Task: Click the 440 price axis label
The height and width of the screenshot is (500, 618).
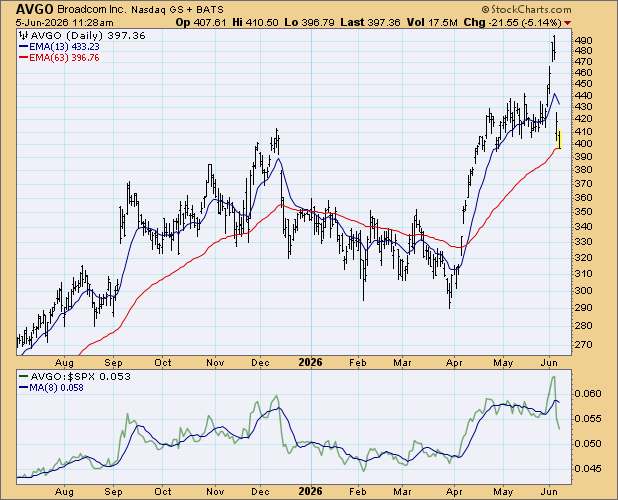Action: pos(583,95)
